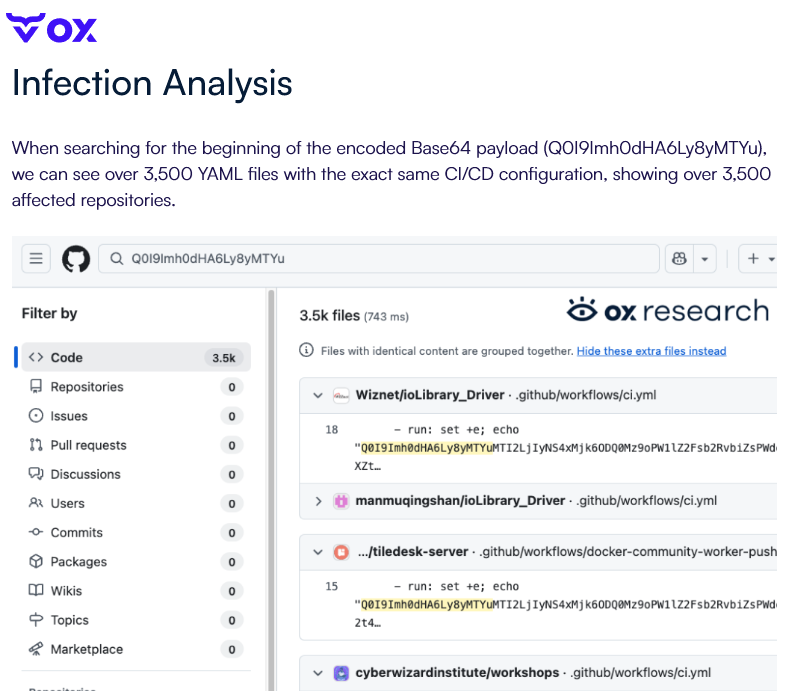The width and height of the screenshot is (799, 691).
Task: Select the Topics filter
Action: point(136,620)
